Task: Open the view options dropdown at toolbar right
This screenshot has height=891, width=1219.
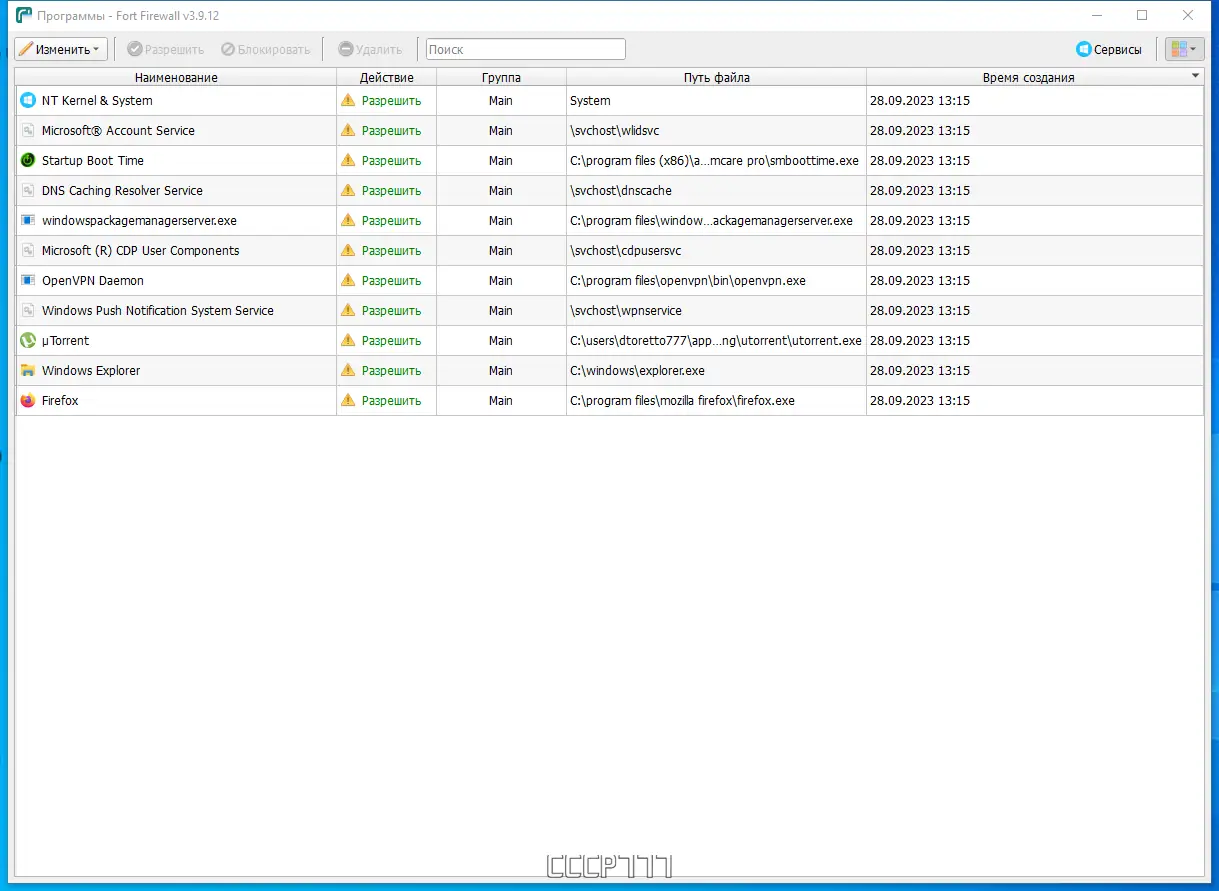Action: point(1185,49)
